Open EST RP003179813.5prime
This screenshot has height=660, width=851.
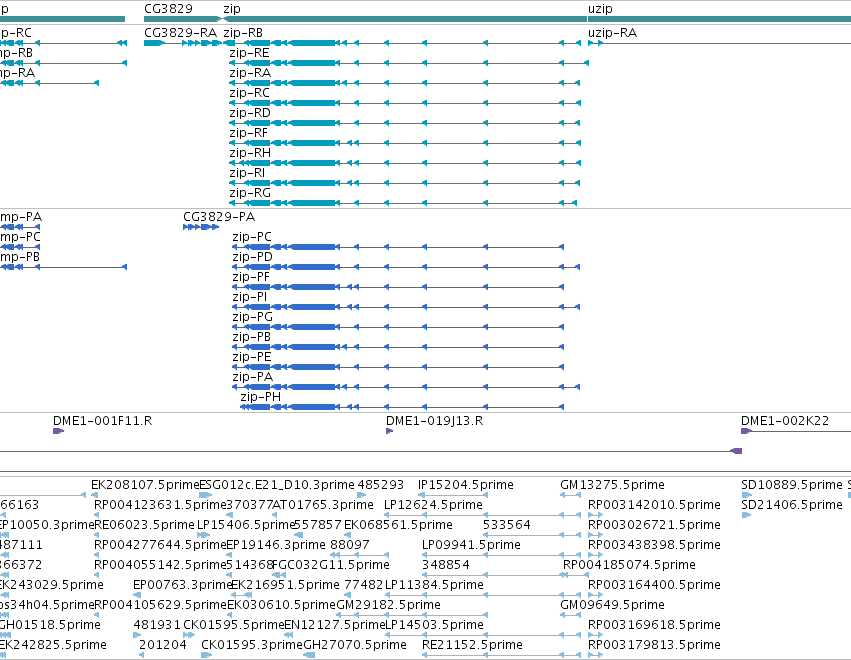click(x=655, y=645)
